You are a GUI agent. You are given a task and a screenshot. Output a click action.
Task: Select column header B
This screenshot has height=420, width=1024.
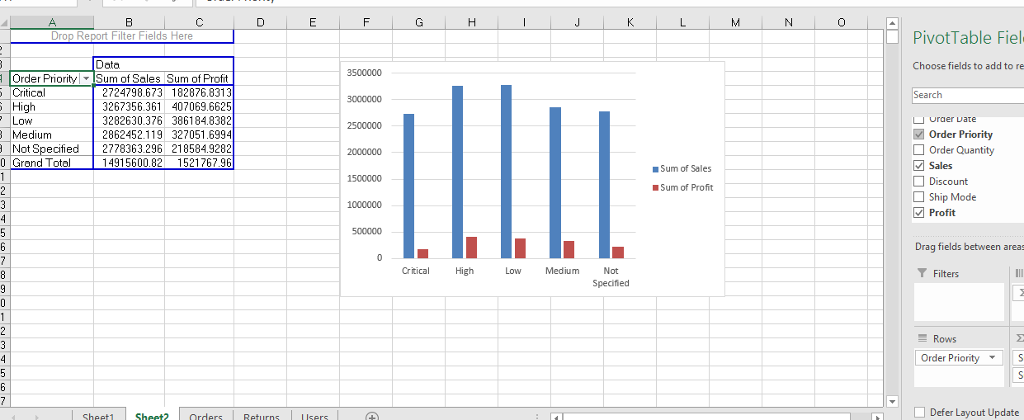129,23
